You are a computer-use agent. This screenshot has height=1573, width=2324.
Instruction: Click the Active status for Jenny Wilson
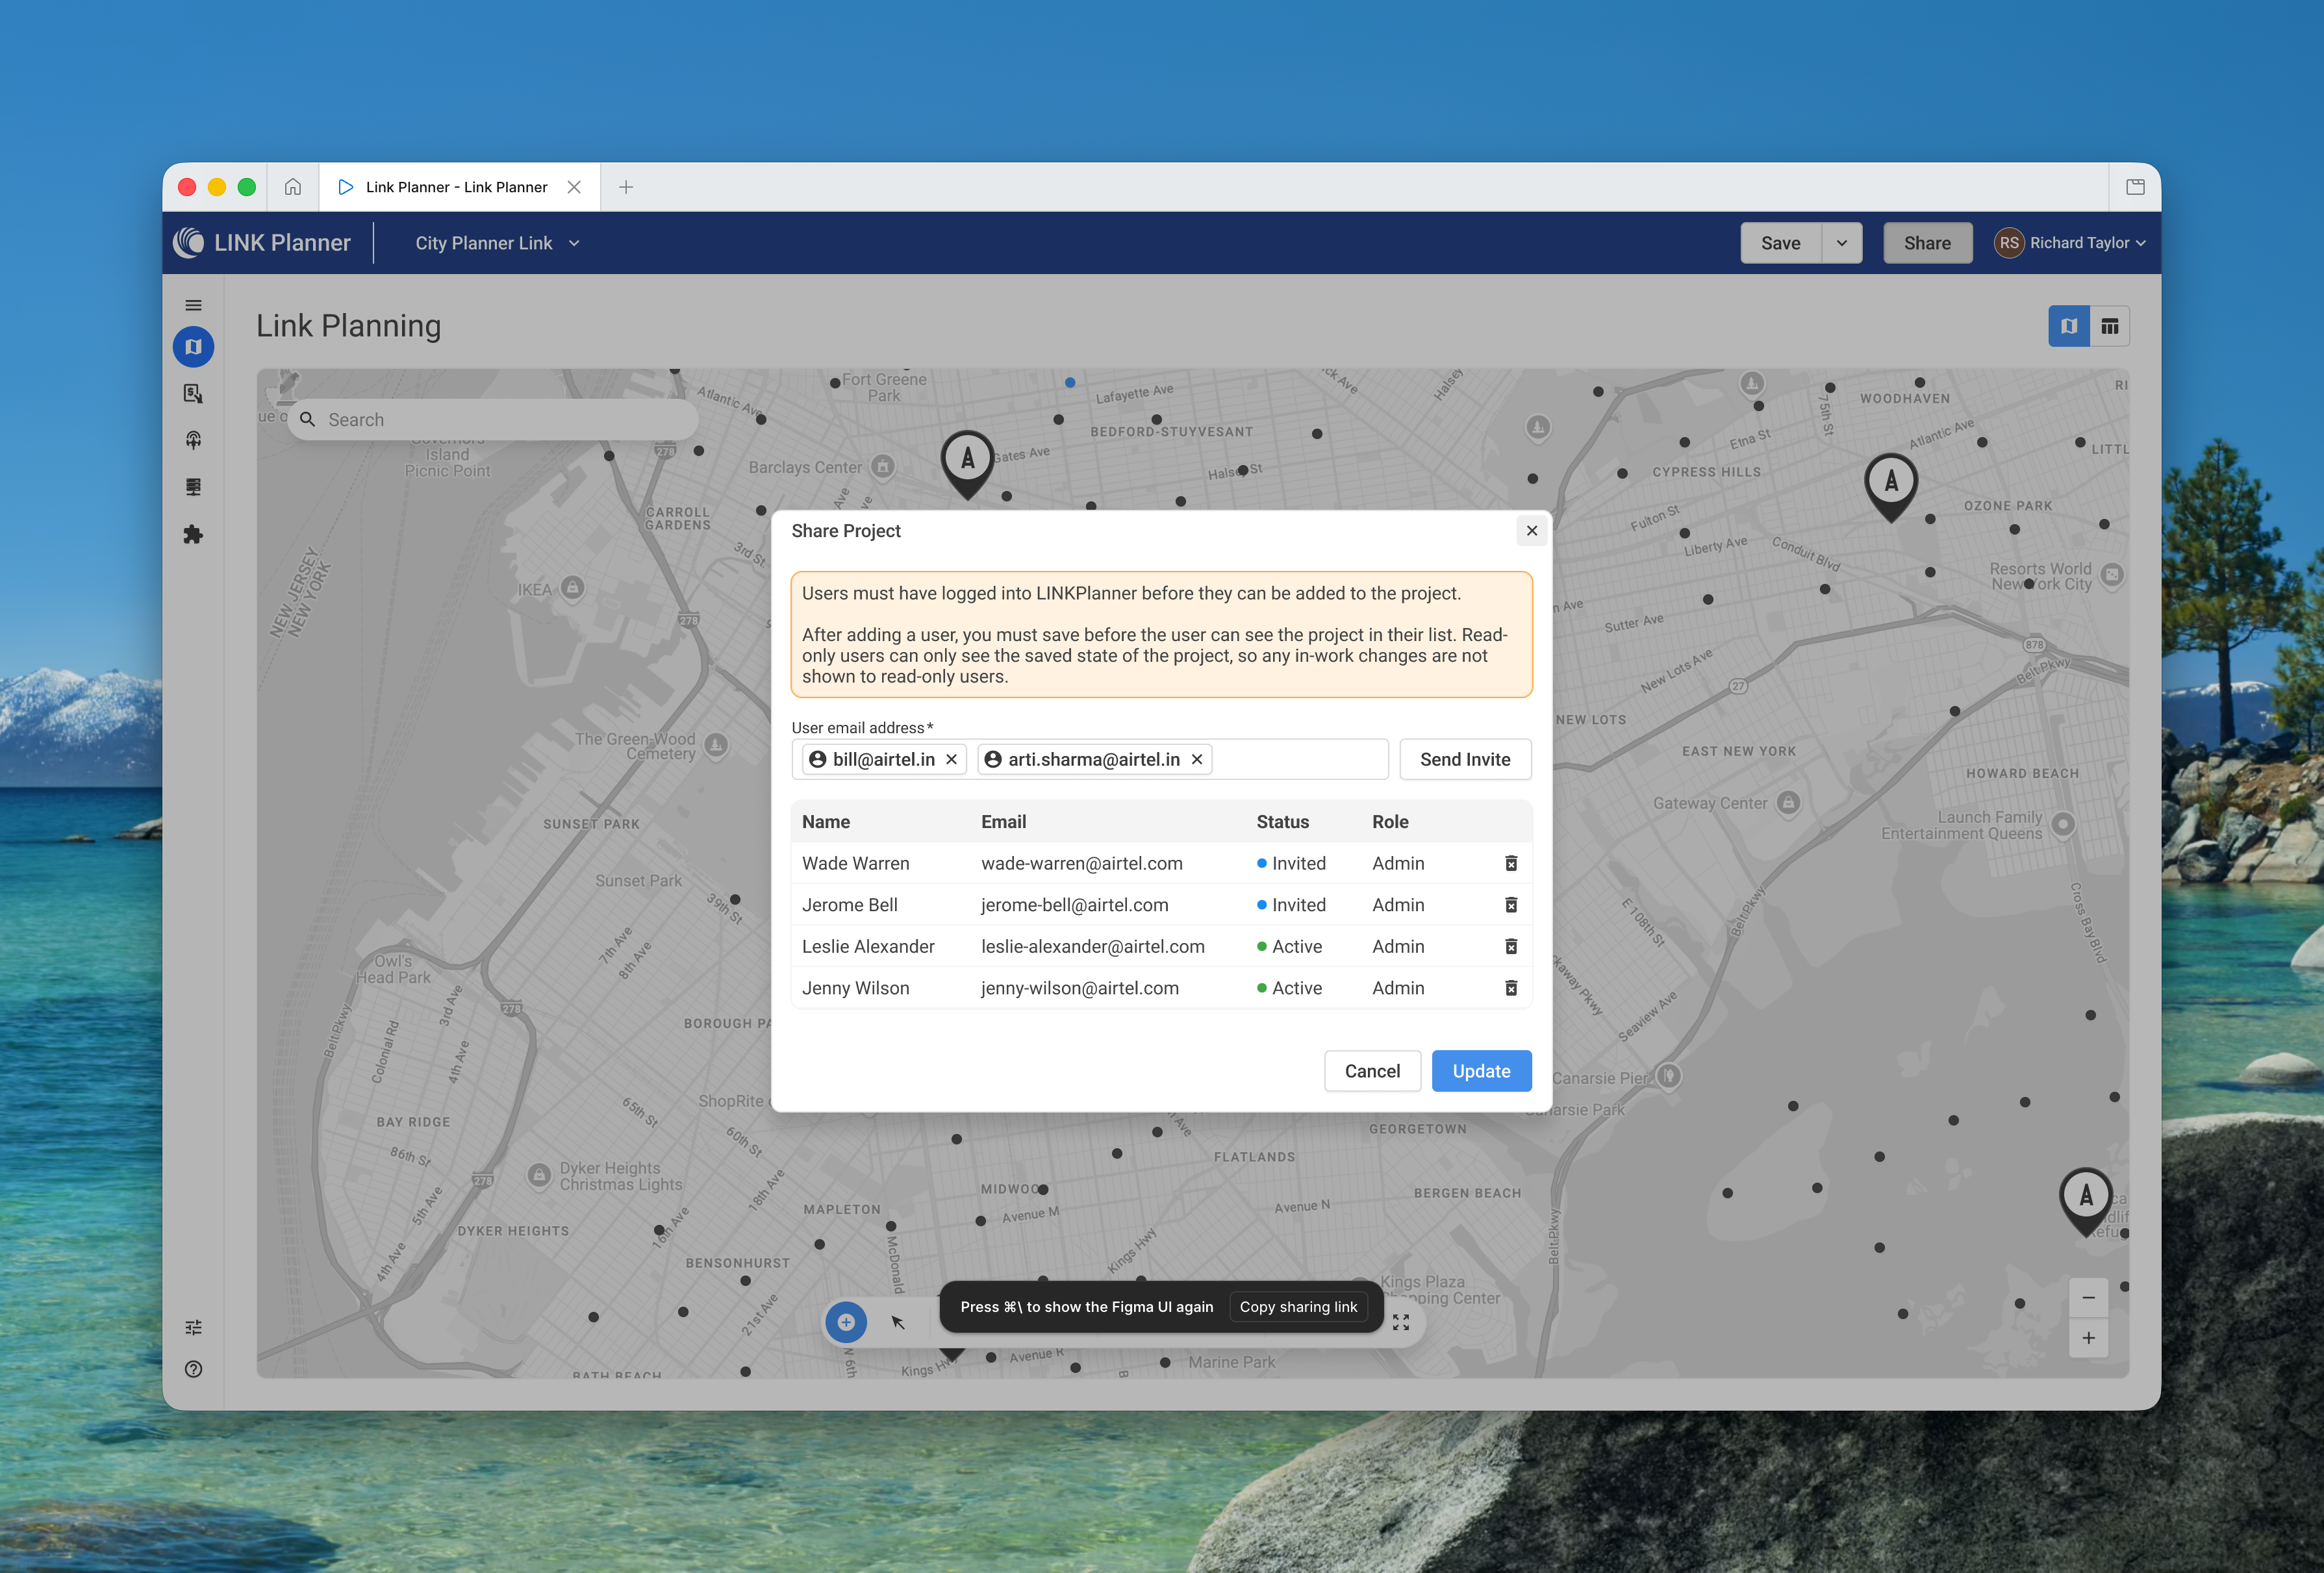pos(1289,988)
